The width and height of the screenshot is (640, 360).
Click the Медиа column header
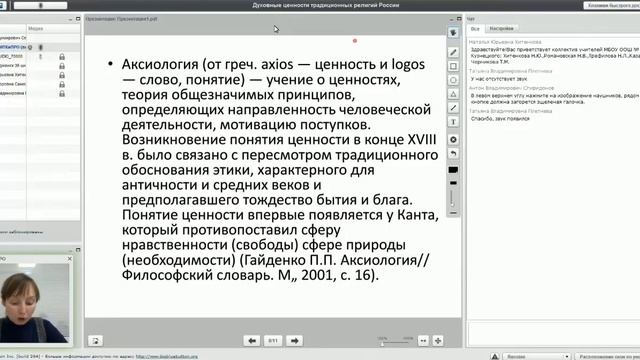(36, 29)
